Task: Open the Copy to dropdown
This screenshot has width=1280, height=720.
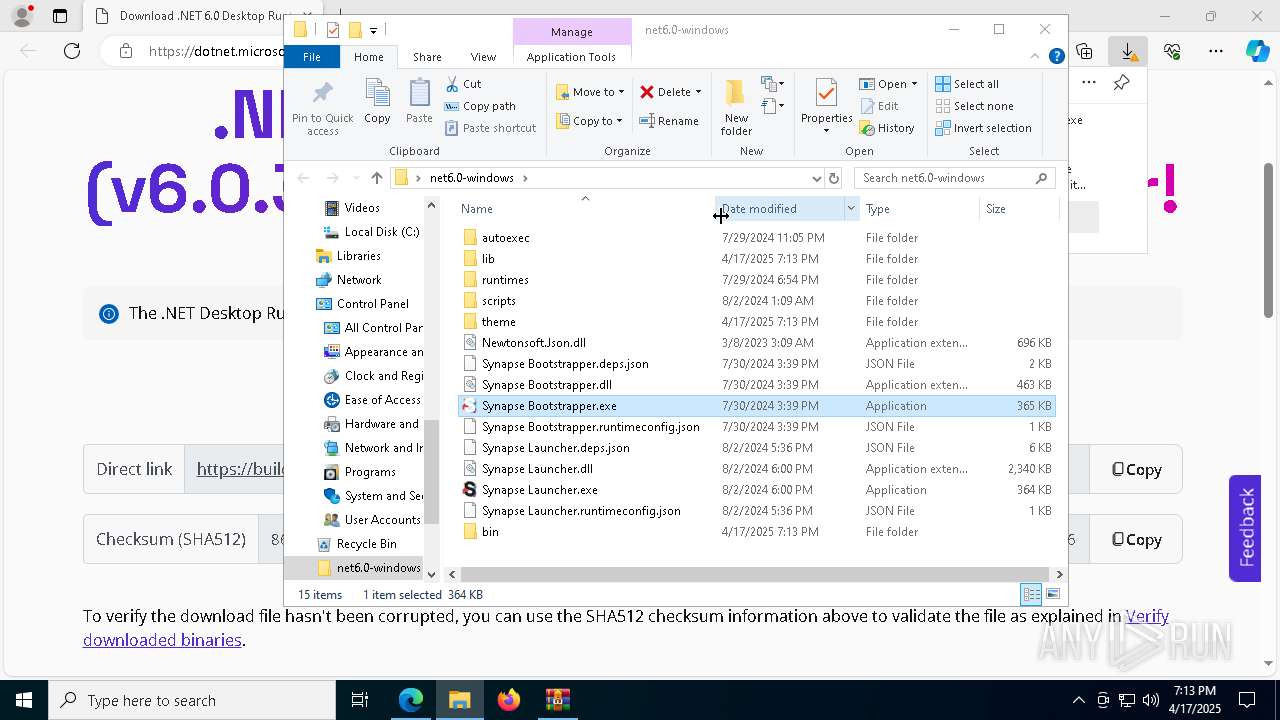Action: (588, 121)
